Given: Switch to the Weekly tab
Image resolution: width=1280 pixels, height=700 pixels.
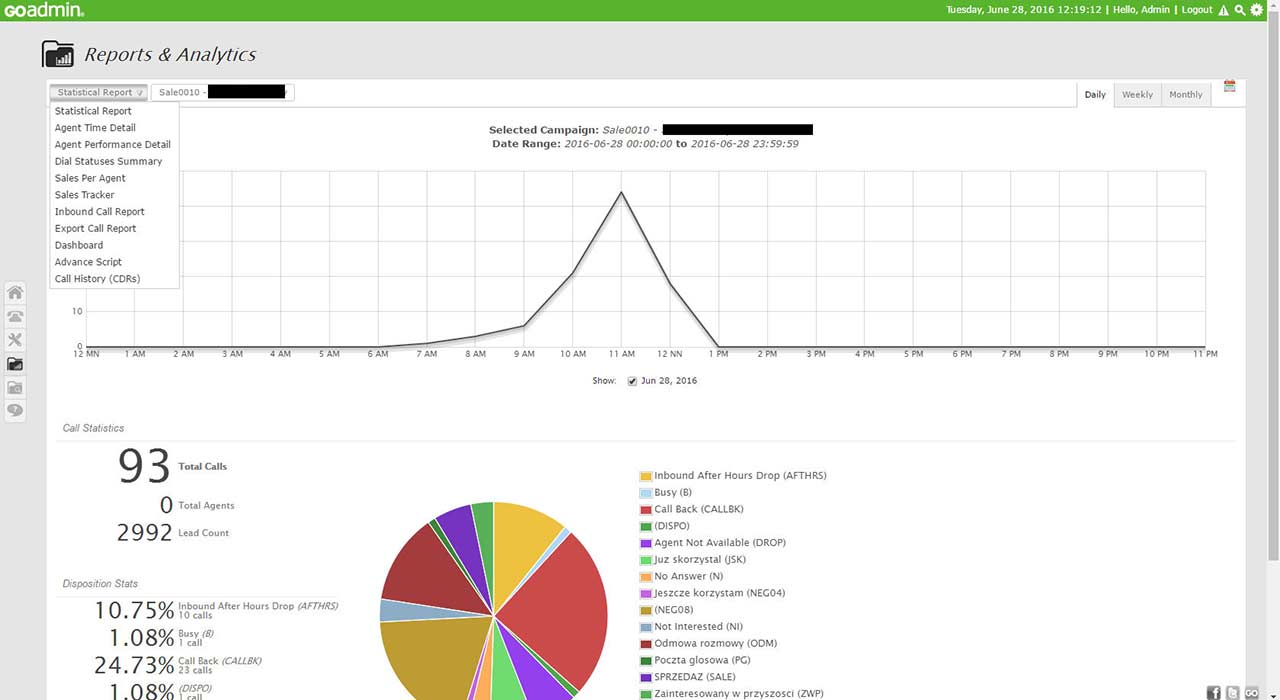Looking at the screenshot, I should click(x=1137, y=94).
